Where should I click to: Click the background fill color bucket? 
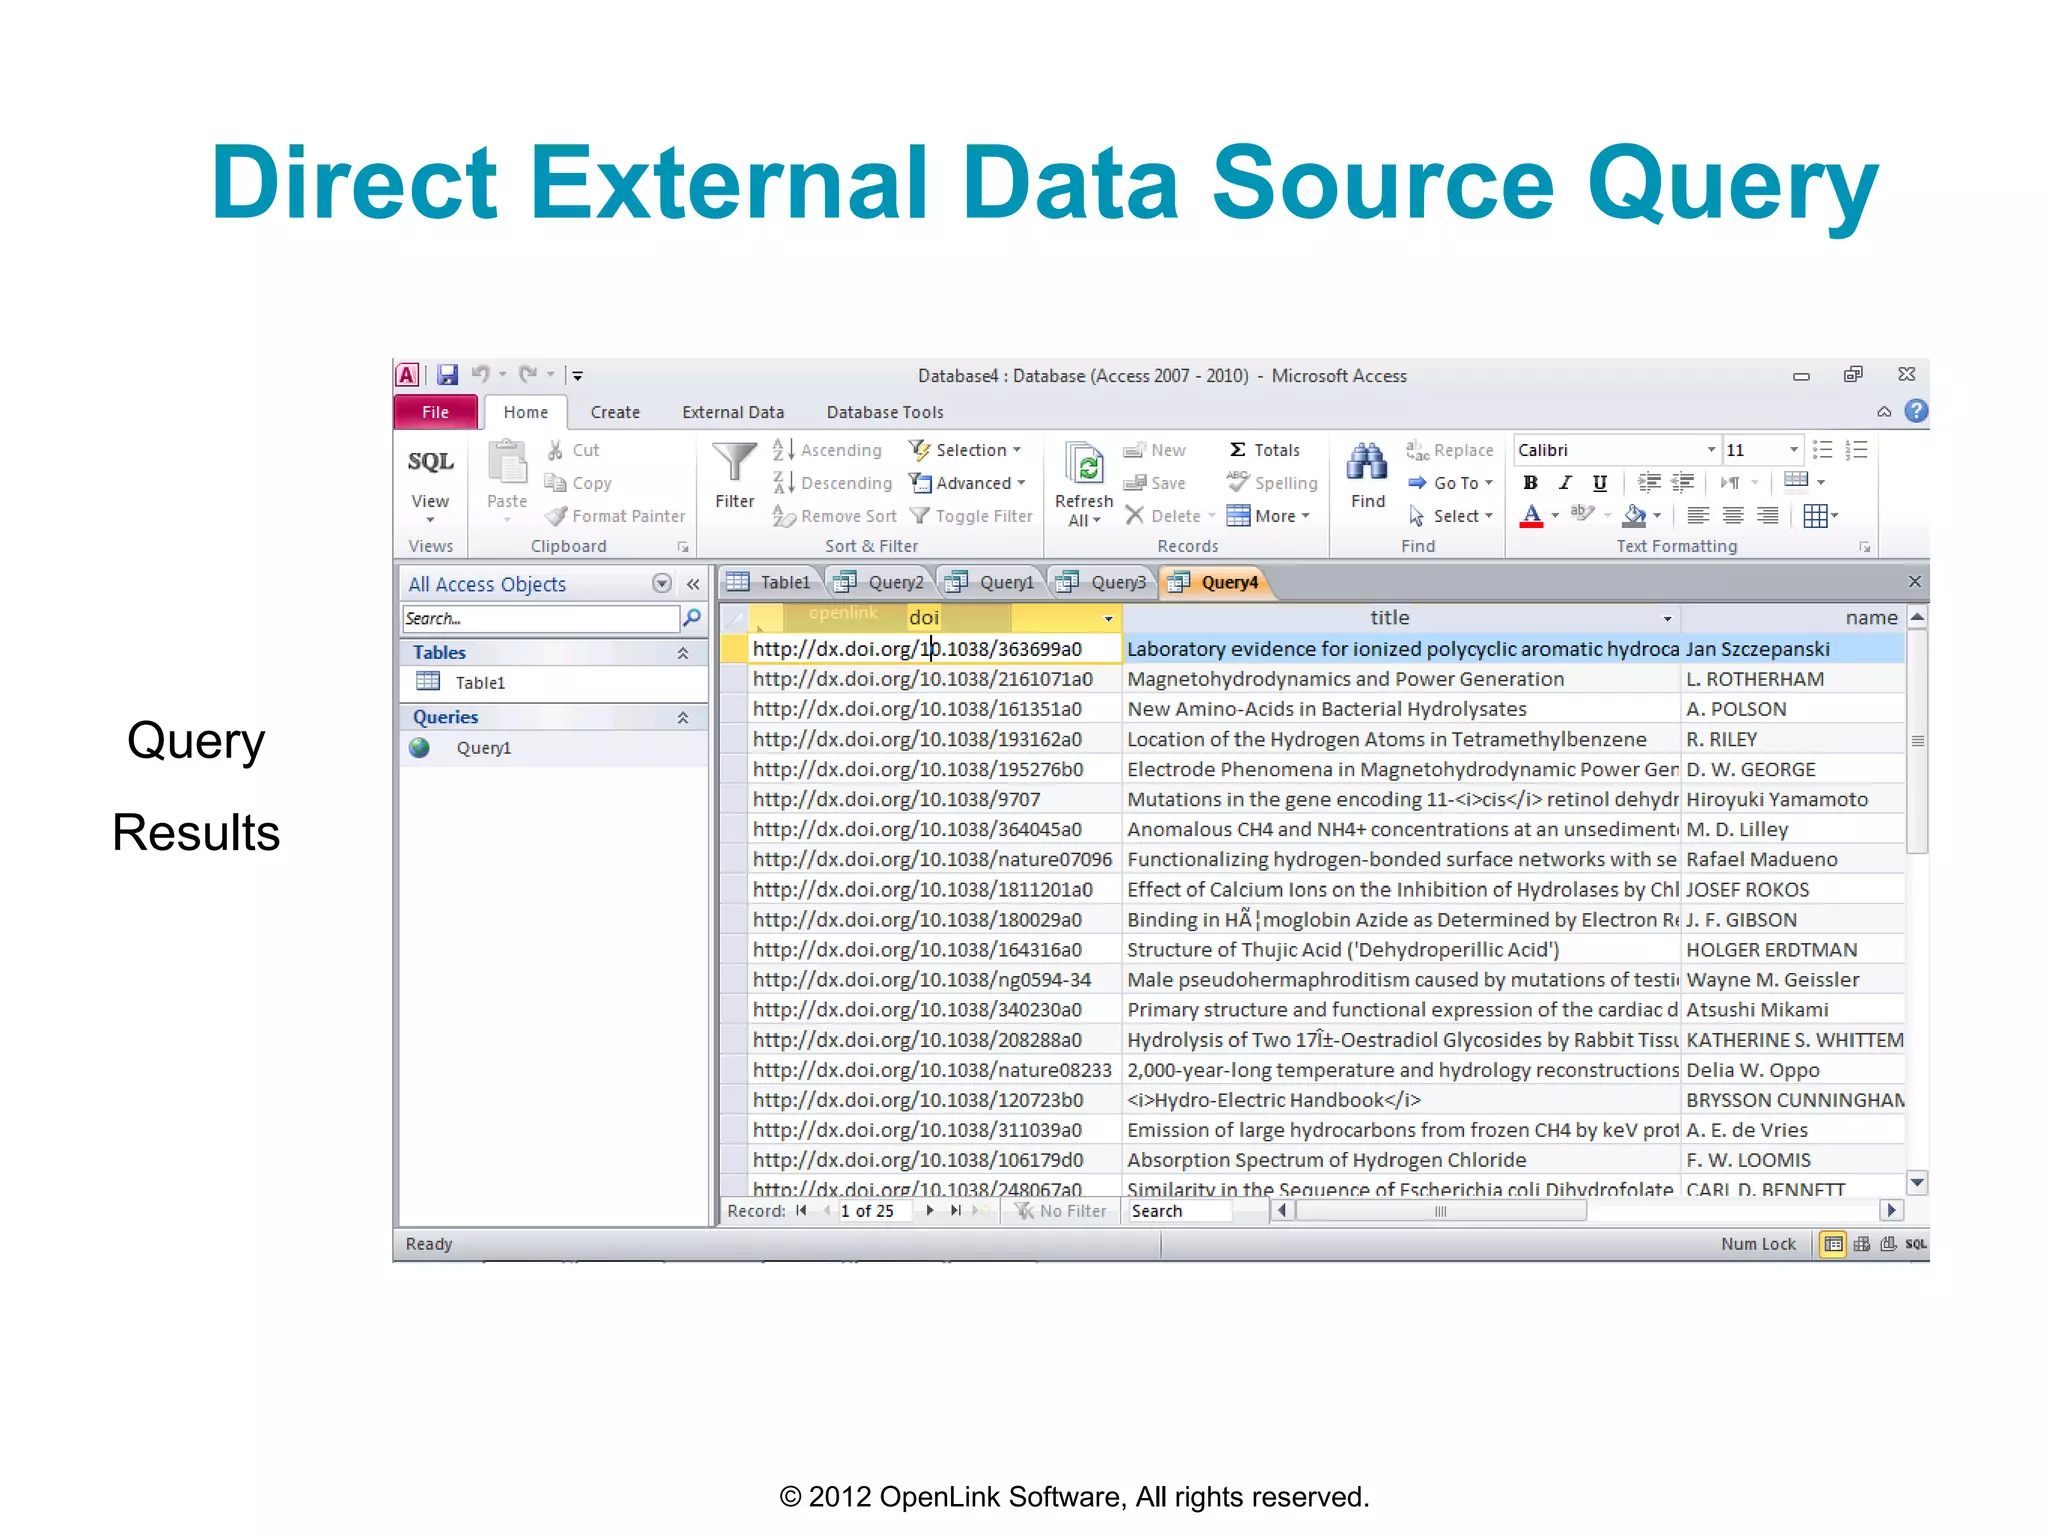tap(1635, 516)
